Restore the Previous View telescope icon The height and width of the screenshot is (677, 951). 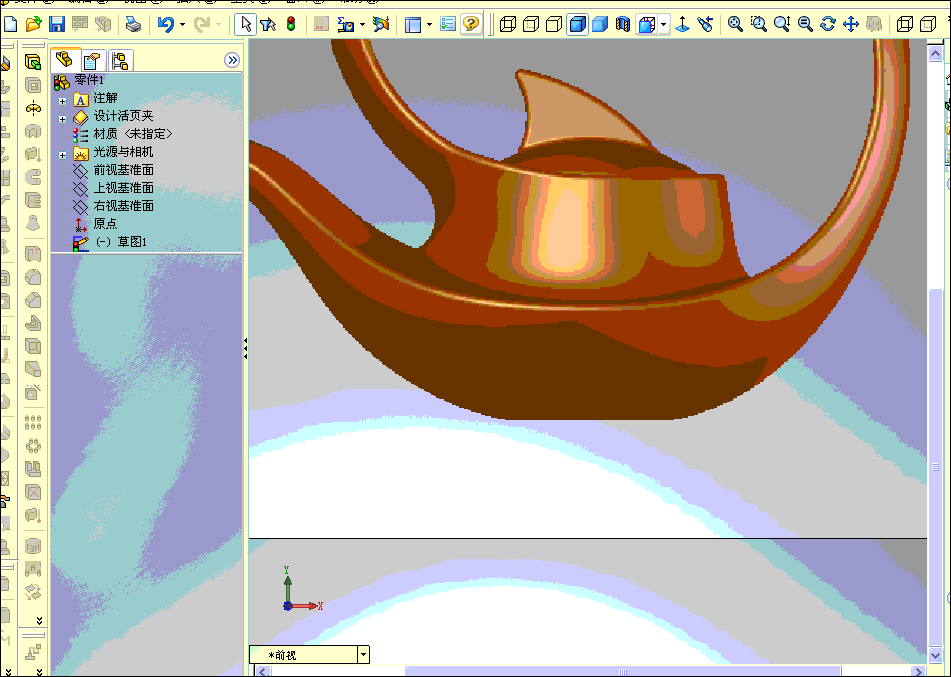click(x=705, y=24)
